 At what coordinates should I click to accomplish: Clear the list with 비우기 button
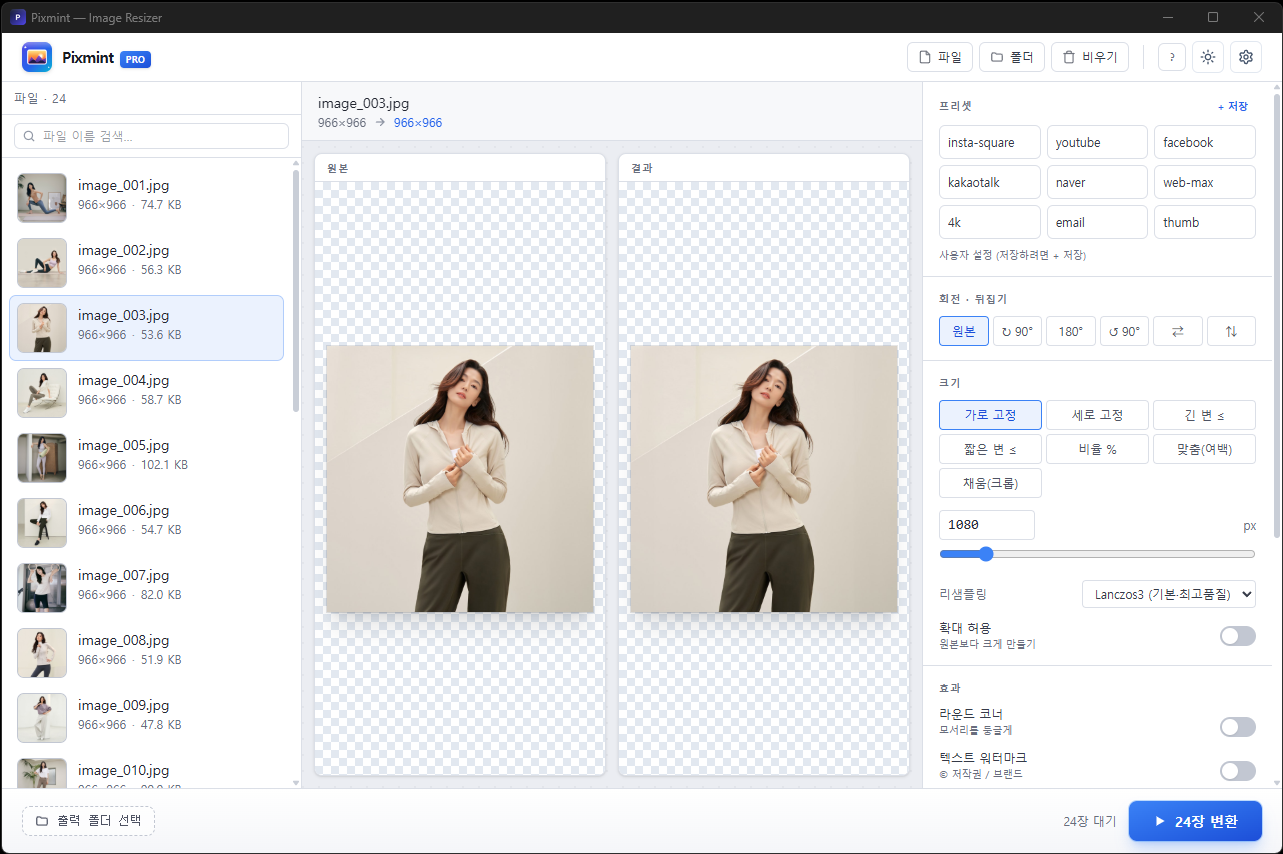[x=1090, y=58]
